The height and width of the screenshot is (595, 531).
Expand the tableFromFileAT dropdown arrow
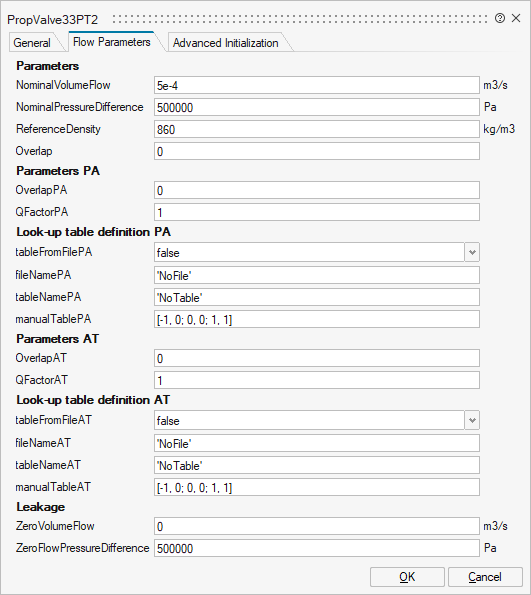click(472, 420)
